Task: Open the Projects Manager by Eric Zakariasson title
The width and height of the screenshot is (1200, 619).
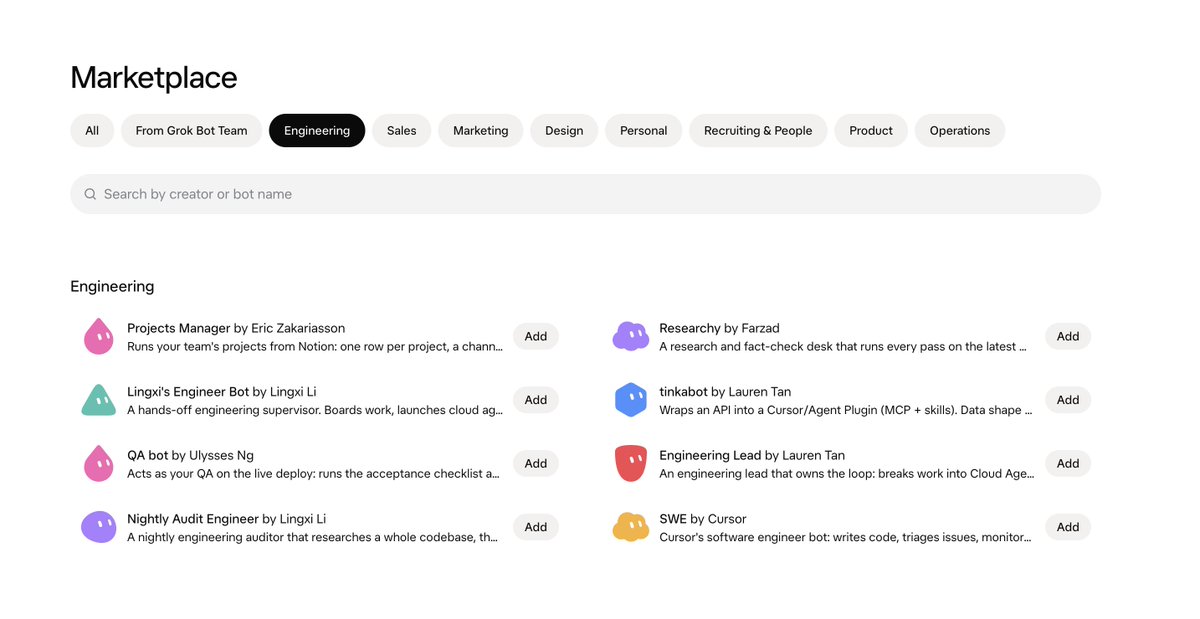Action: [x=236, y=328]
